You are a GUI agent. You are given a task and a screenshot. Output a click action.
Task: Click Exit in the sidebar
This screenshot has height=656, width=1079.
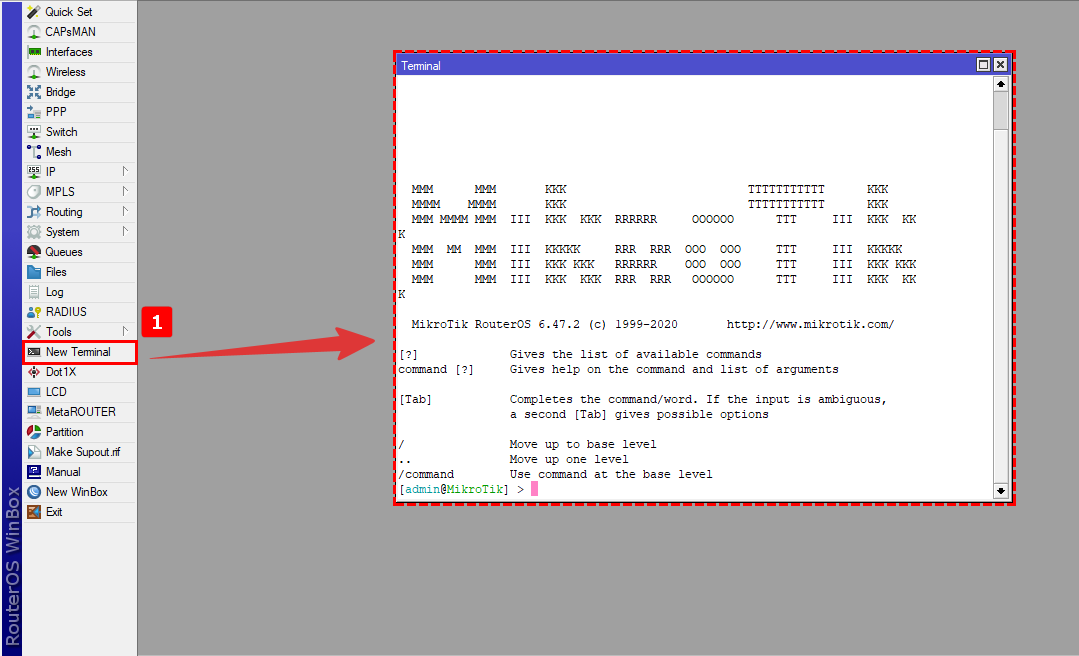(54, 512)
